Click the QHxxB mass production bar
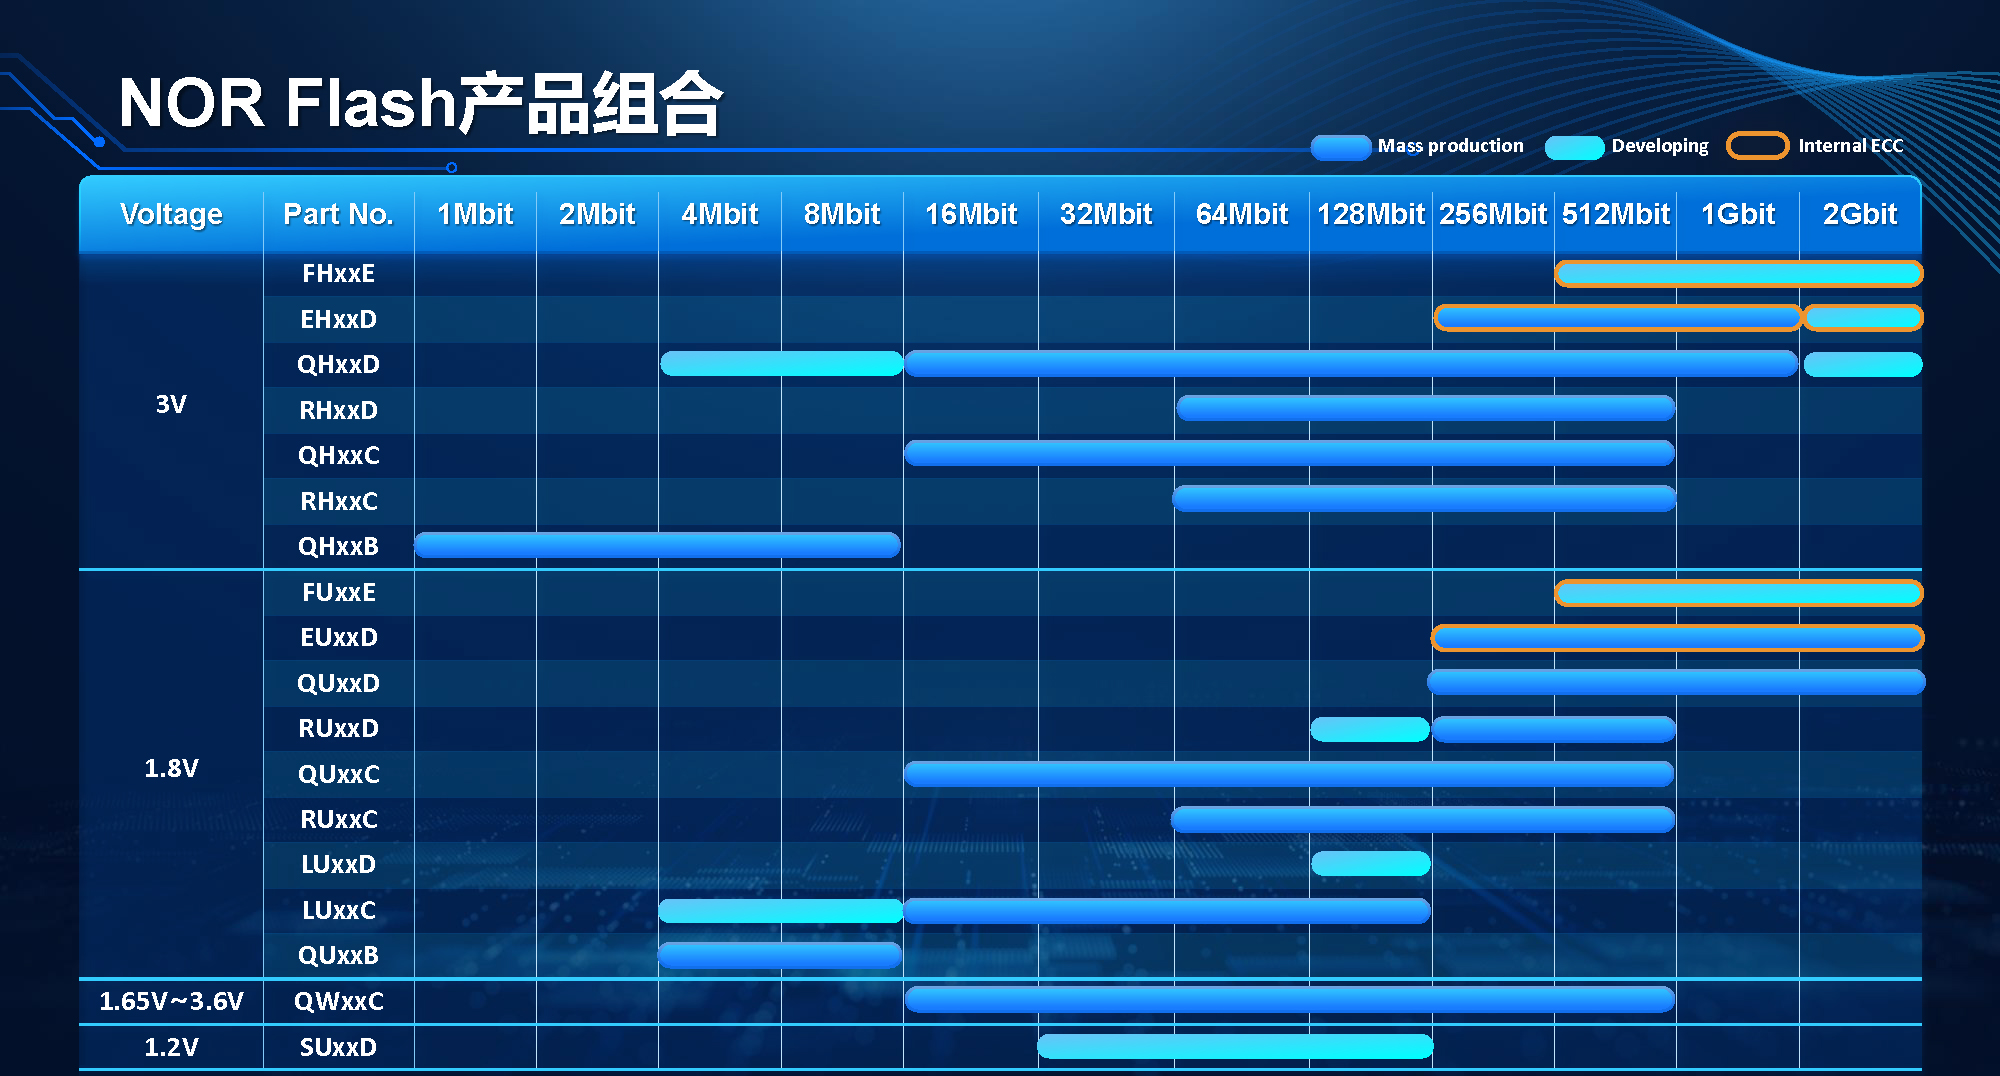This screenshot has width=2000, height=1076. pyautogui.click(x=657, y=545)
